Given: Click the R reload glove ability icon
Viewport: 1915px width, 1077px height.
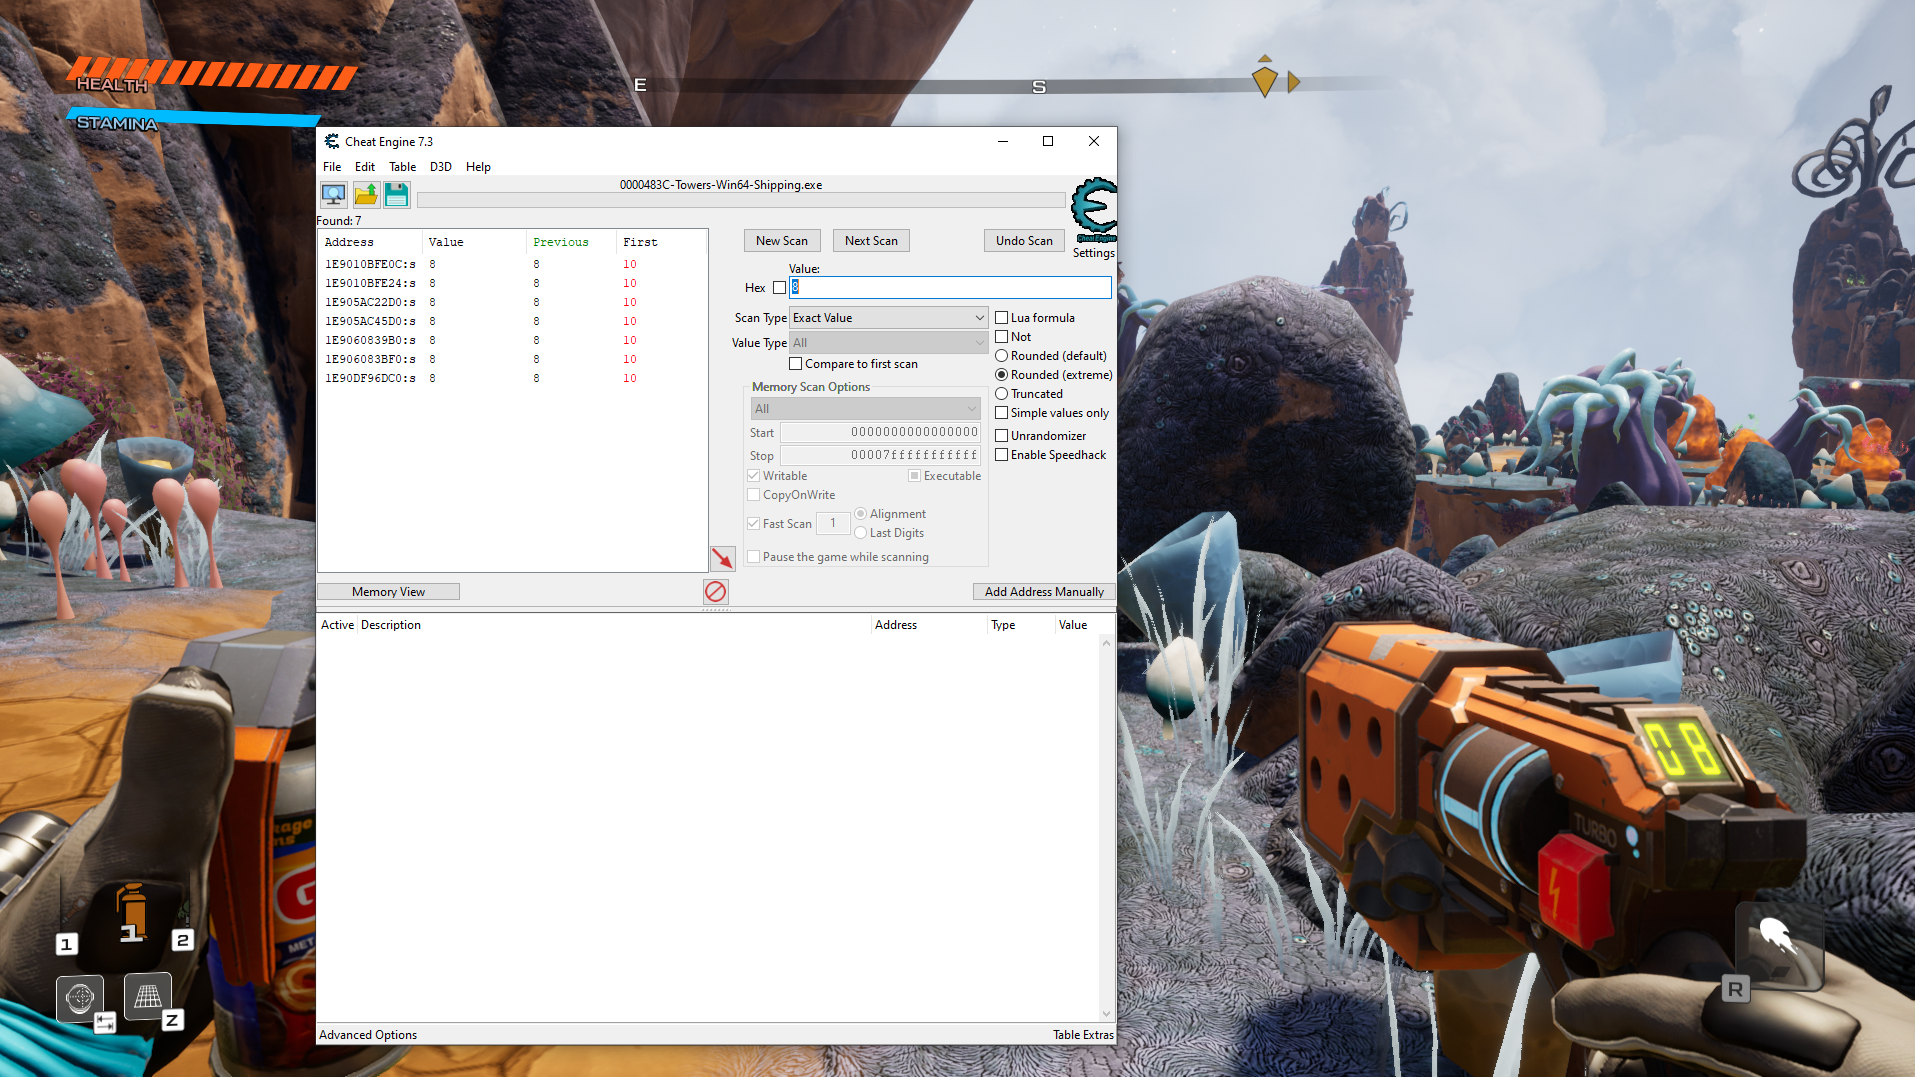Looking at the screenshot, I should pos(1779,946).
